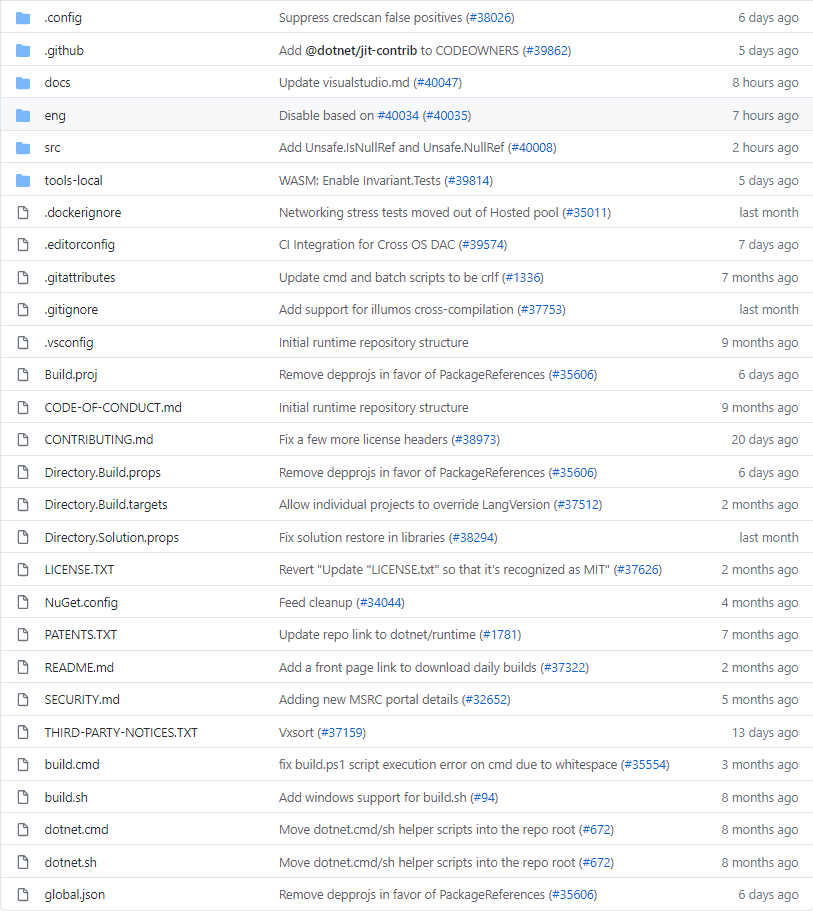Click the file icon beside LICENSE.TXT
This screenshot has width=813, height=911.
click(x=22, y=570)
